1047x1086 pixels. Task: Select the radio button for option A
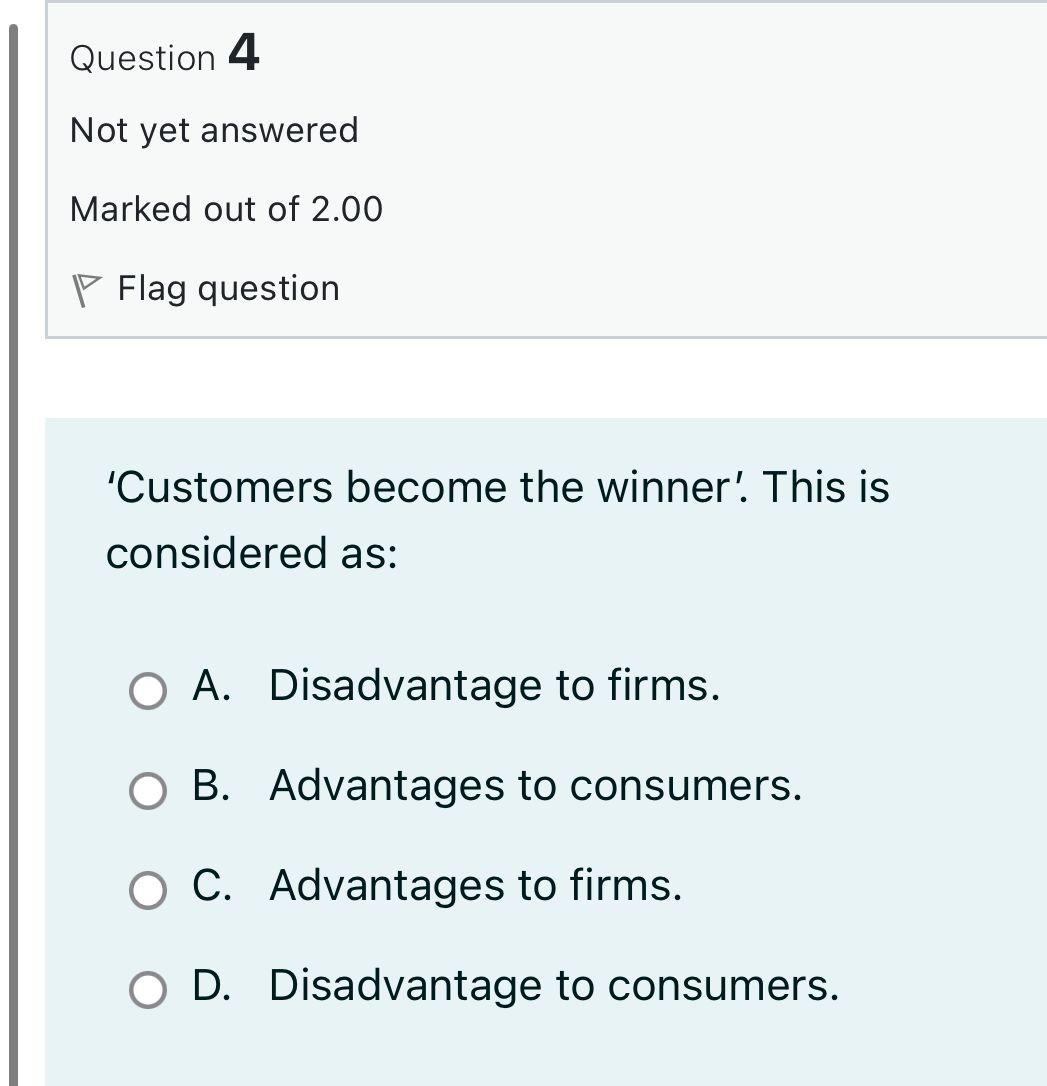point(147,690)
